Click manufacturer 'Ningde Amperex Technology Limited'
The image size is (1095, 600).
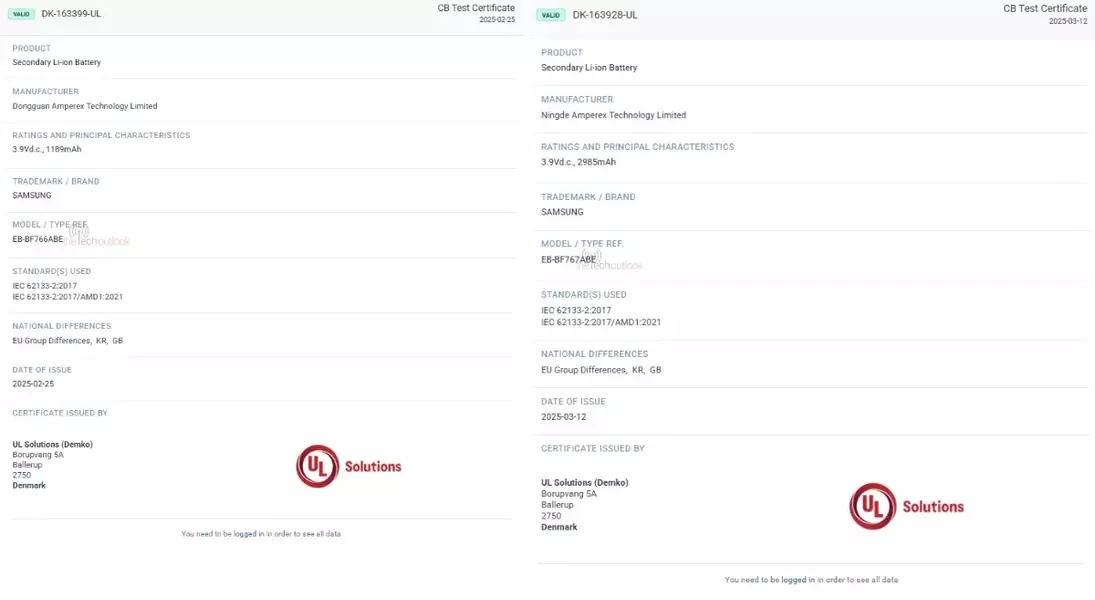pyautogui.click(x=613, y=115)
